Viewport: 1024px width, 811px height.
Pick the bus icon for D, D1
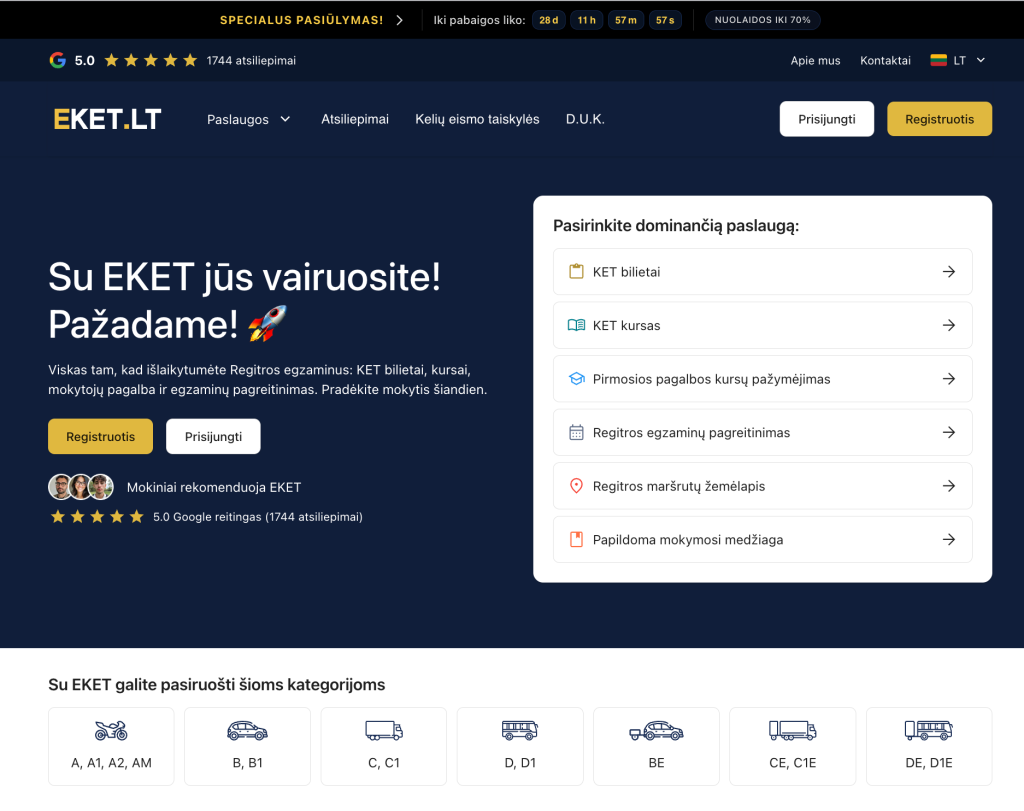click(520, 731)
